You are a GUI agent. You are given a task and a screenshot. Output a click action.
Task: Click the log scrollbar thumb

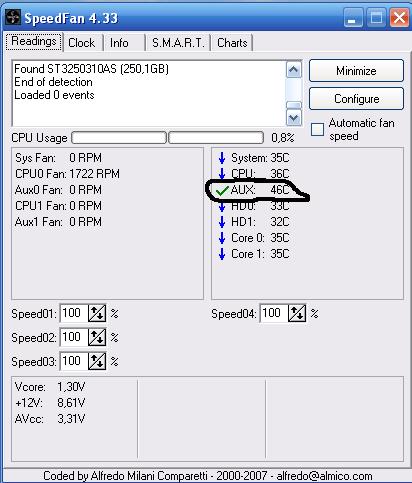coord(294,105)
